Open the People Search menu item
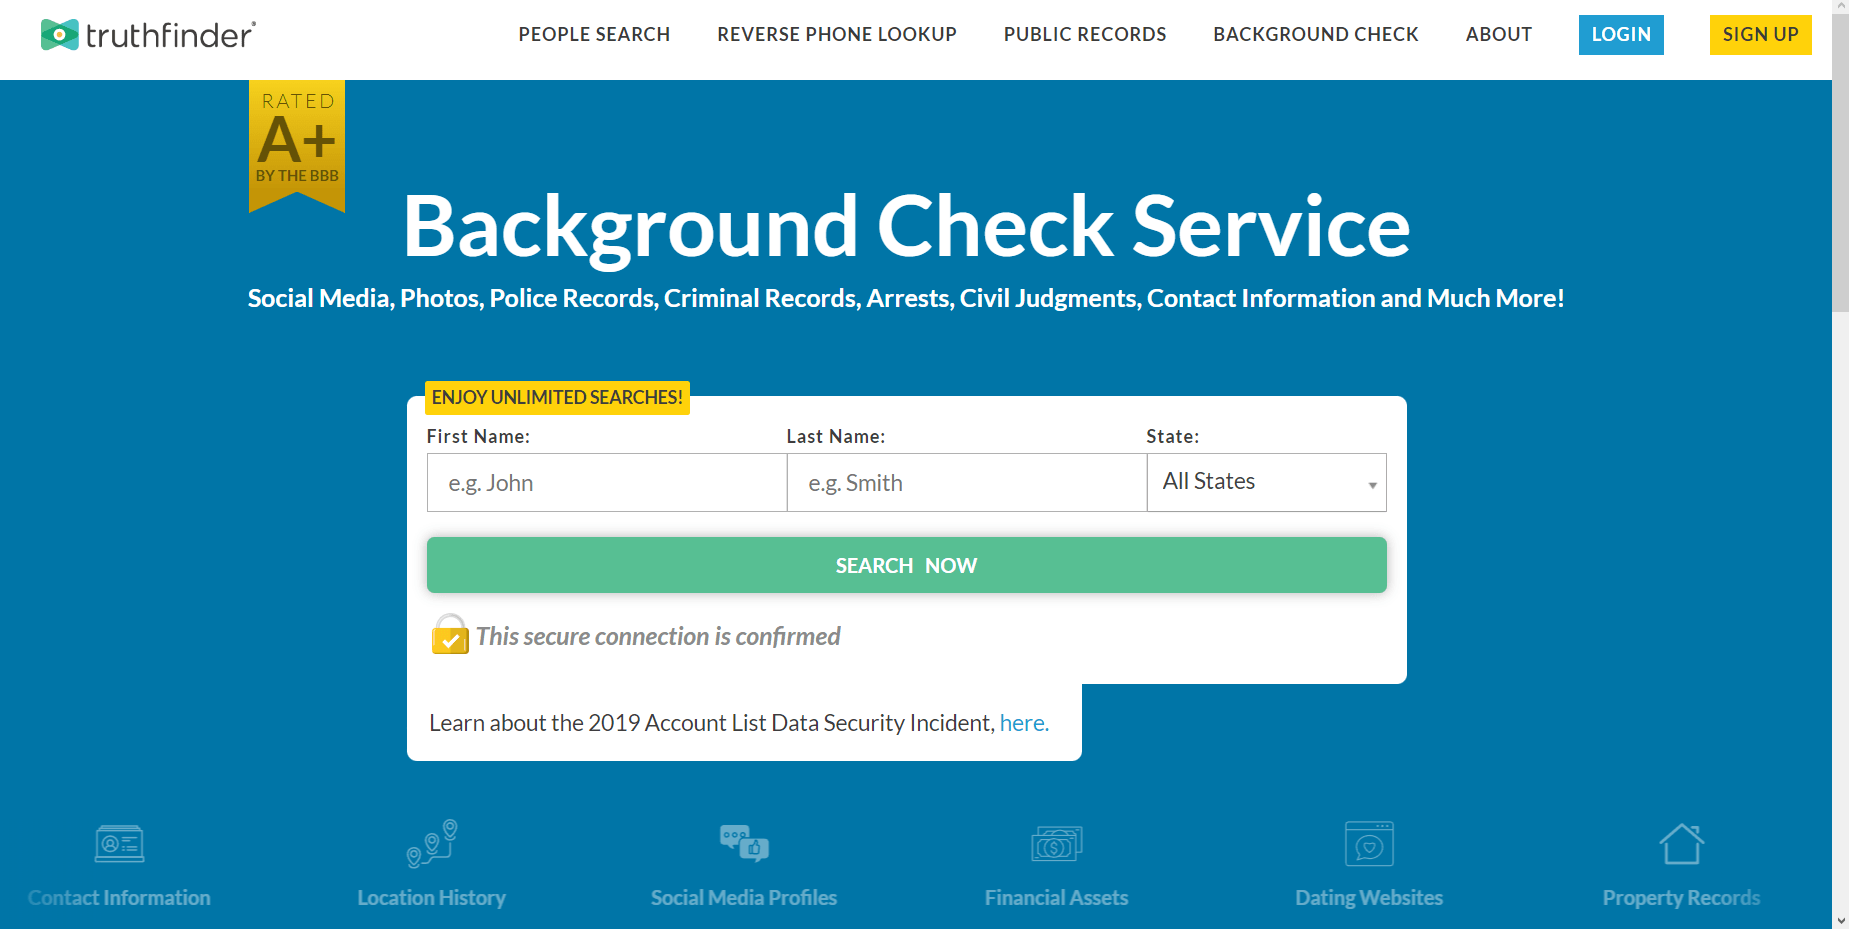This screenshot has height=929, width=1849. click(x=594, y=34)
